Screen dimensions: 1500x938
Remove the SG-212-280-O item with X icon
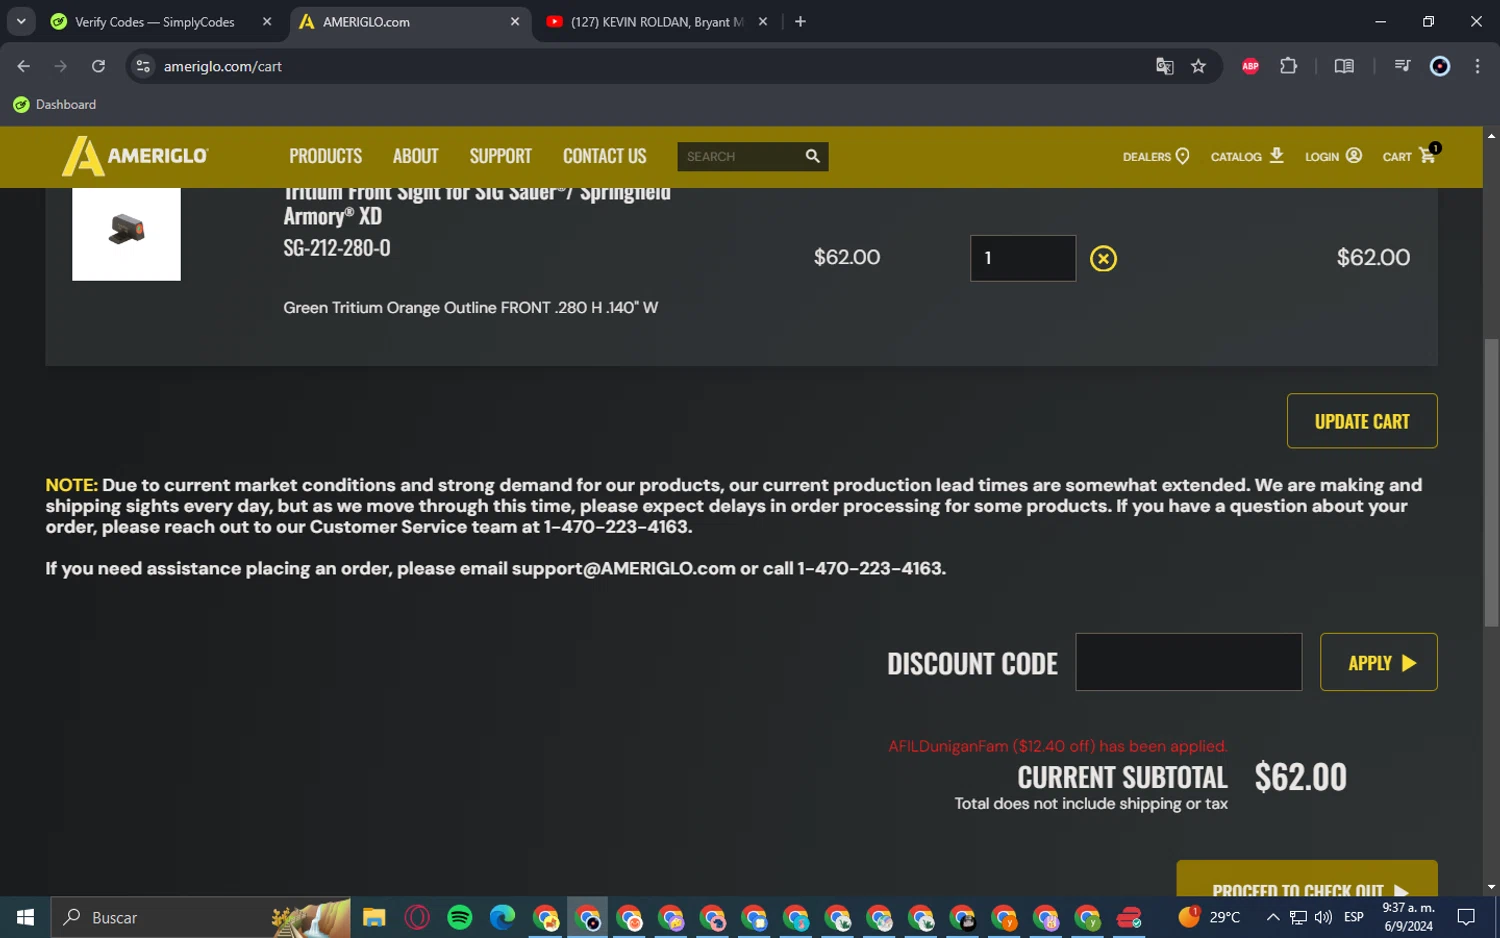coord(1103,258)
